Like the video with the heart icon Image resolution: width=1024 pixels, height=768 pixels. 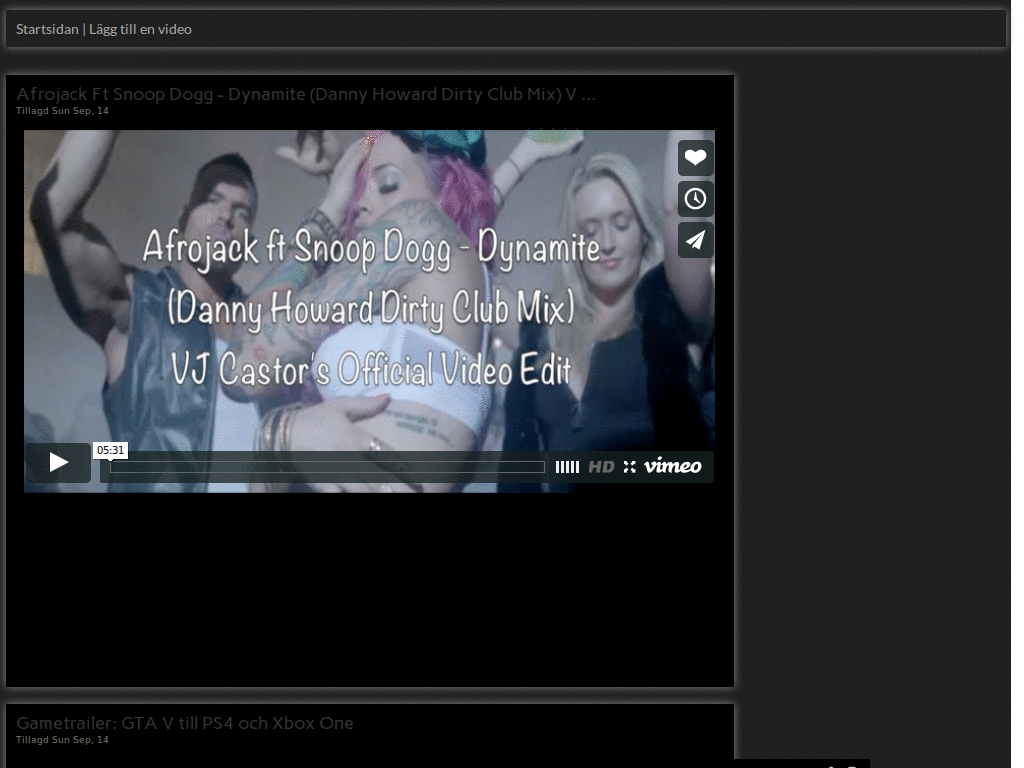click(x=696, y=157)
